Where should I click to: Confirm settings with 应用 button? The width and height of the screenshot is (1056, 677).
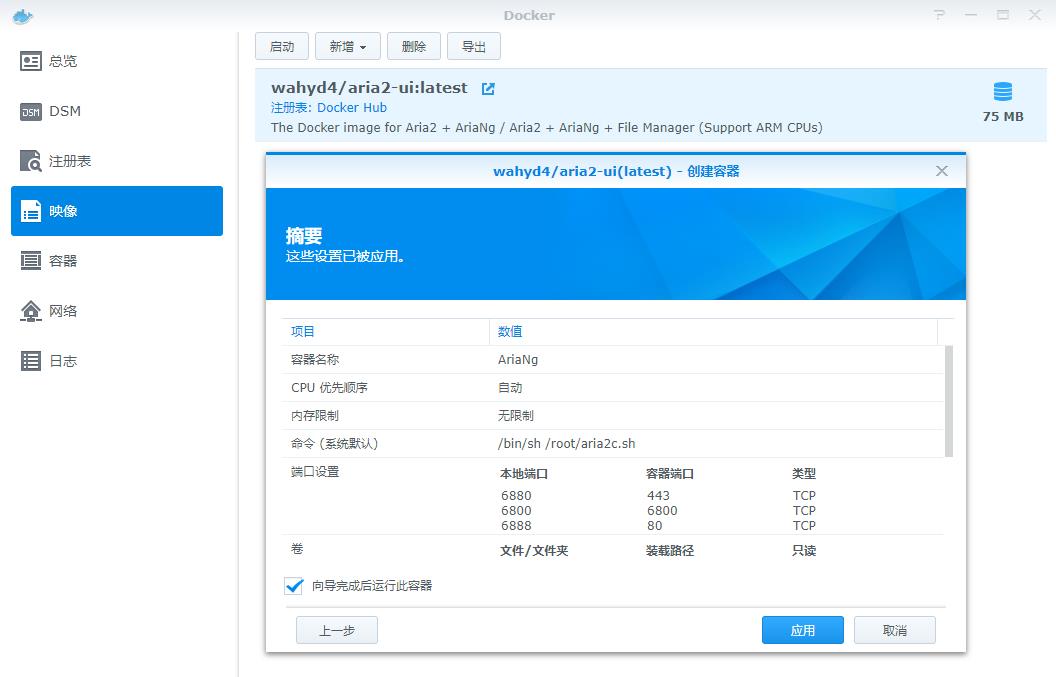[x=803, y=631]
